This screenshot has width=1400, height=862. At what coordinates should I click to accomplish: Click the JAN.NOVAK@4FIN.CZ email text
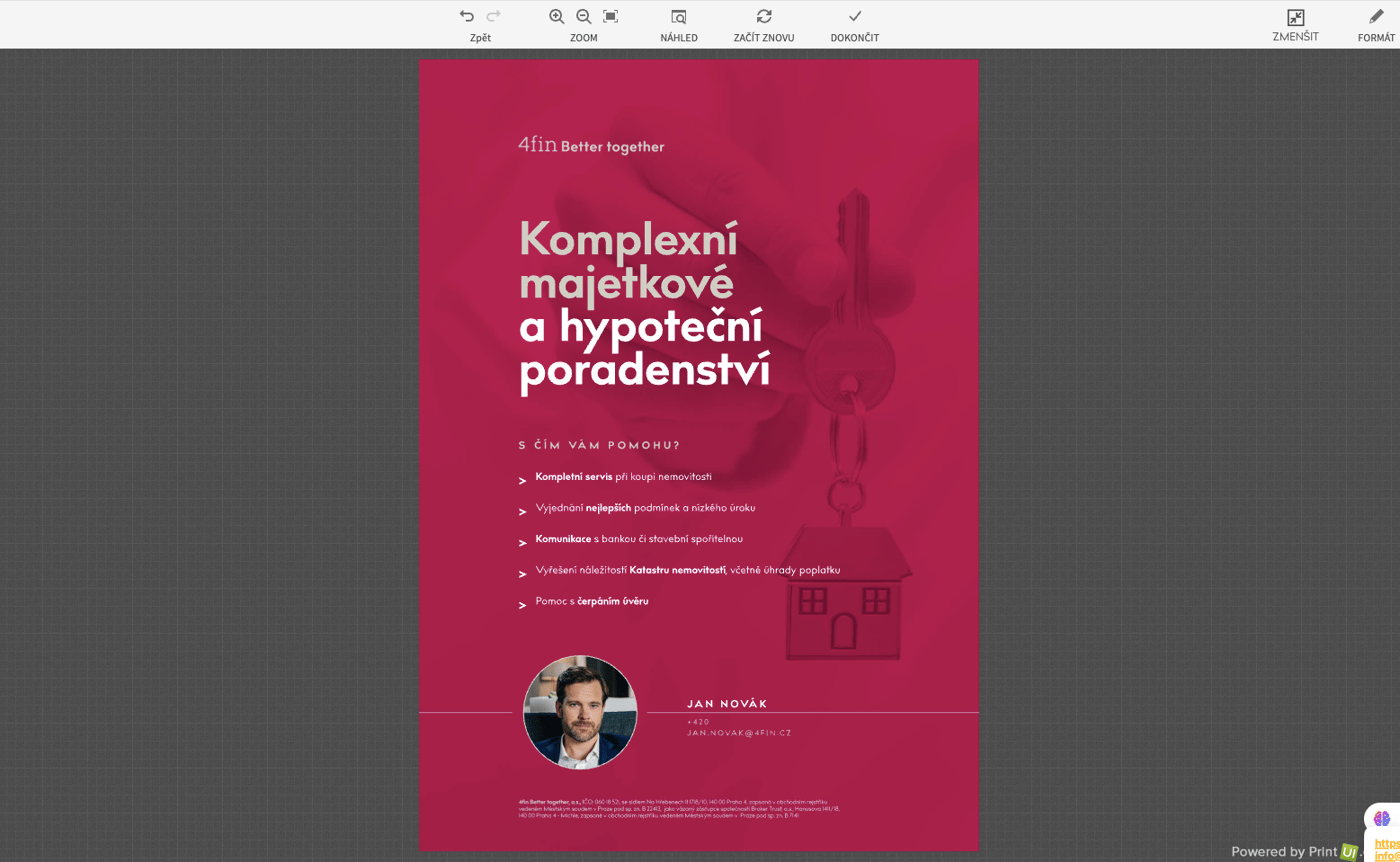740,732
